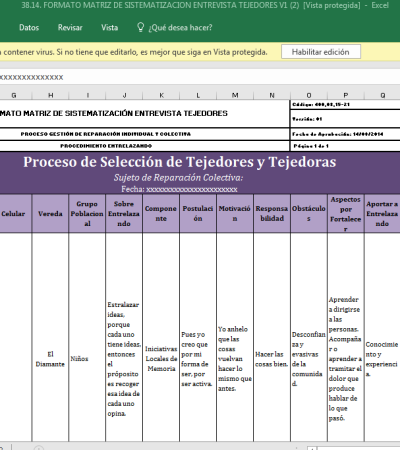This screenshot has height=450, width=400.
Task: Click the 'Sobre Entrelazando' header cell
Action: (124, 214)
